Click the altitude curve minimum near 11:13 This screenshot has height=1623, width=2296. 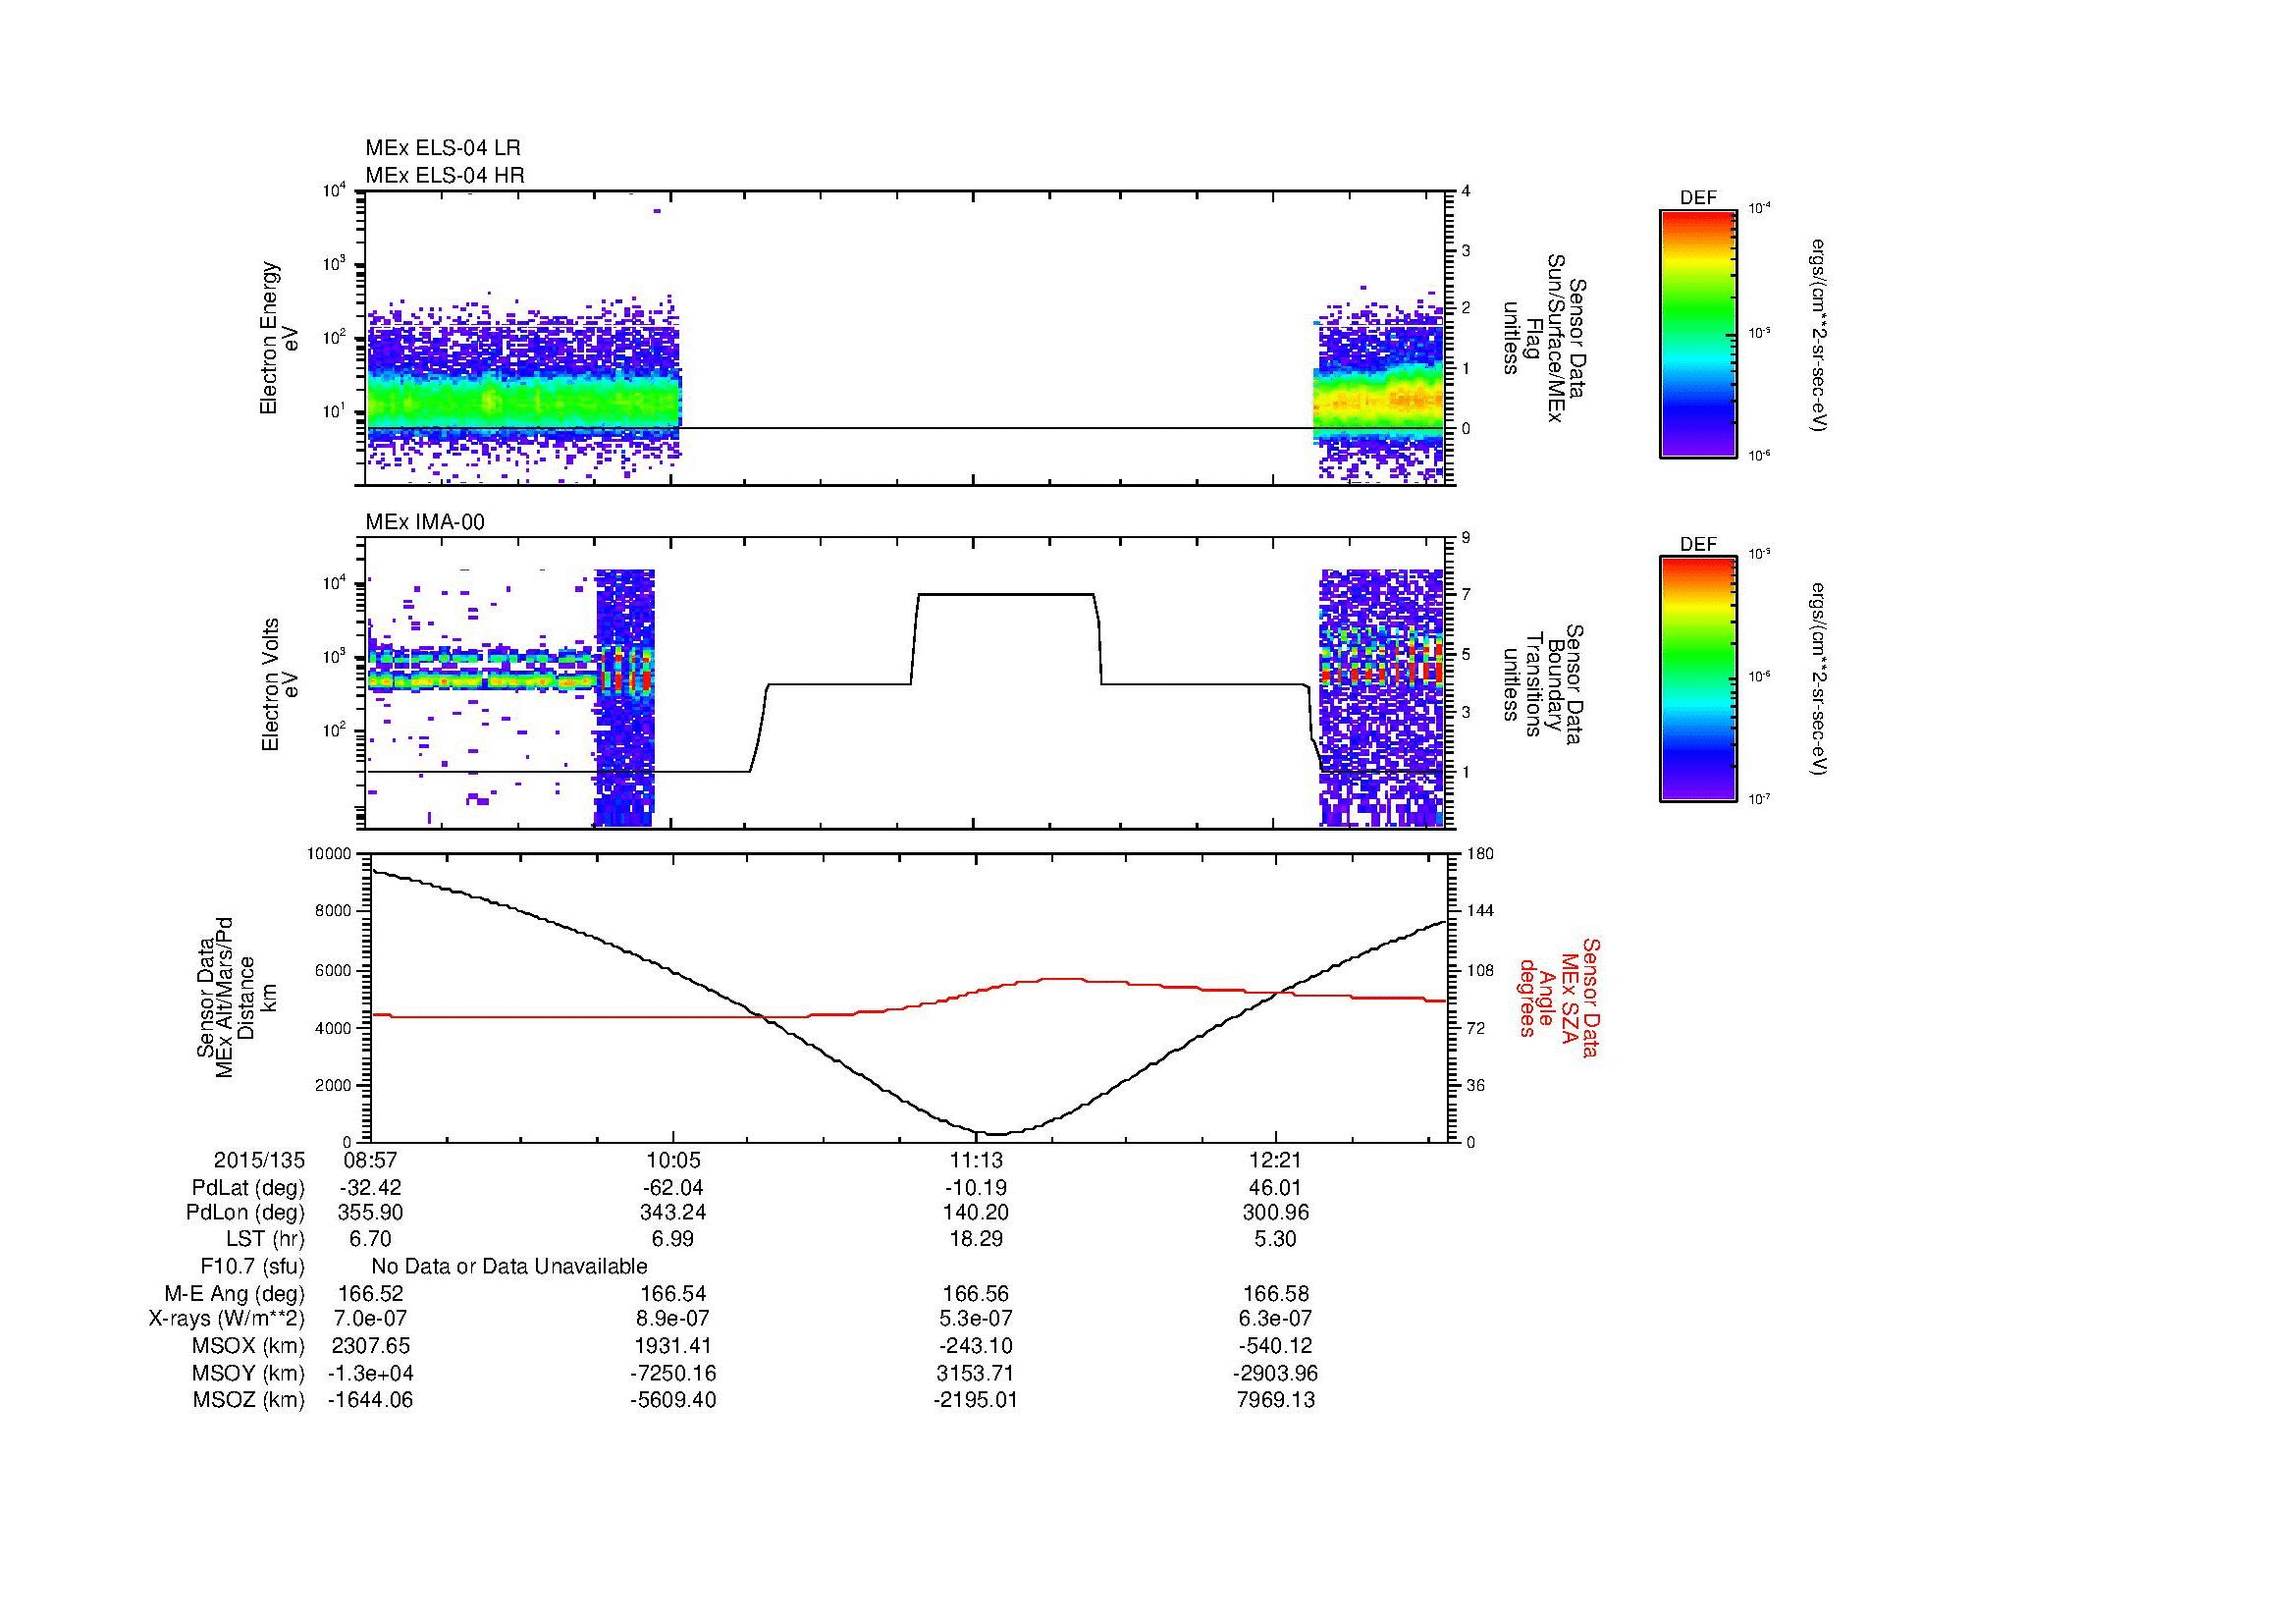998,1134
